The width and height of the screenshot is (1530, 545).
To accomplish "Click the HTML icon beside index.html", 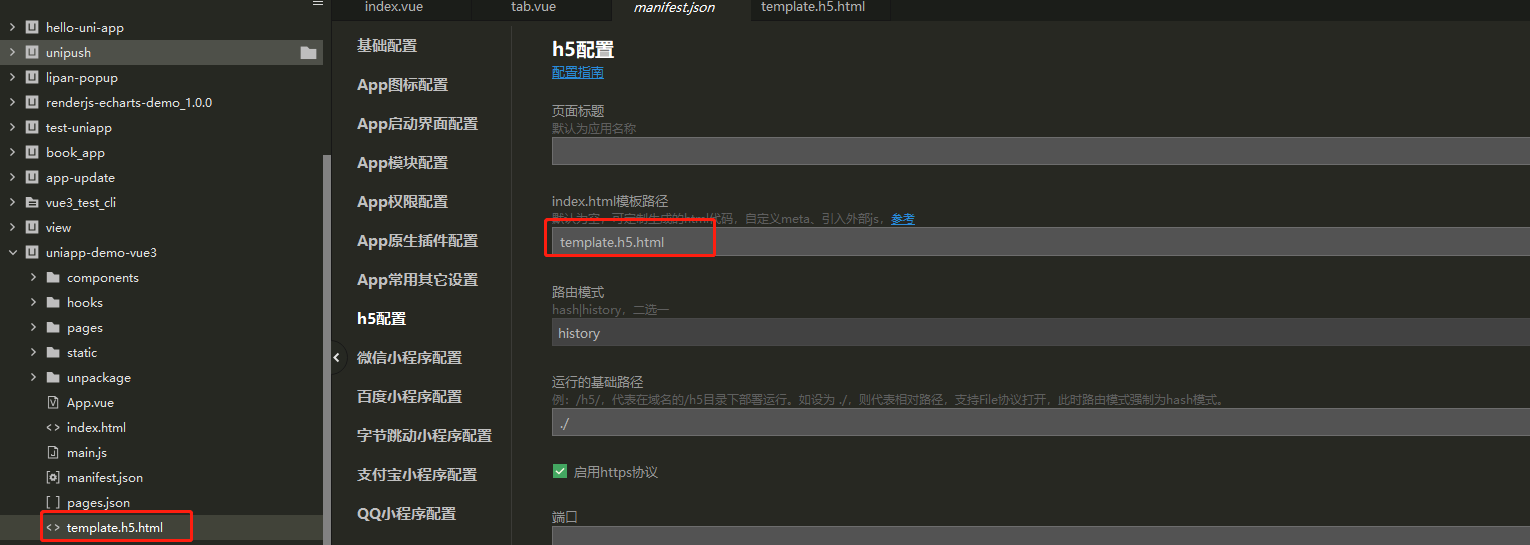I will point(53,428).
